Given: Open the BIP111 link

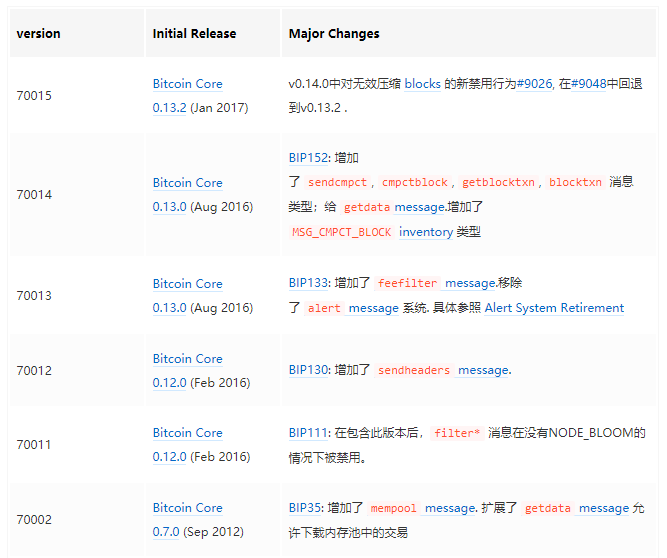Looking at the screenshot, I should click(308, 433).
